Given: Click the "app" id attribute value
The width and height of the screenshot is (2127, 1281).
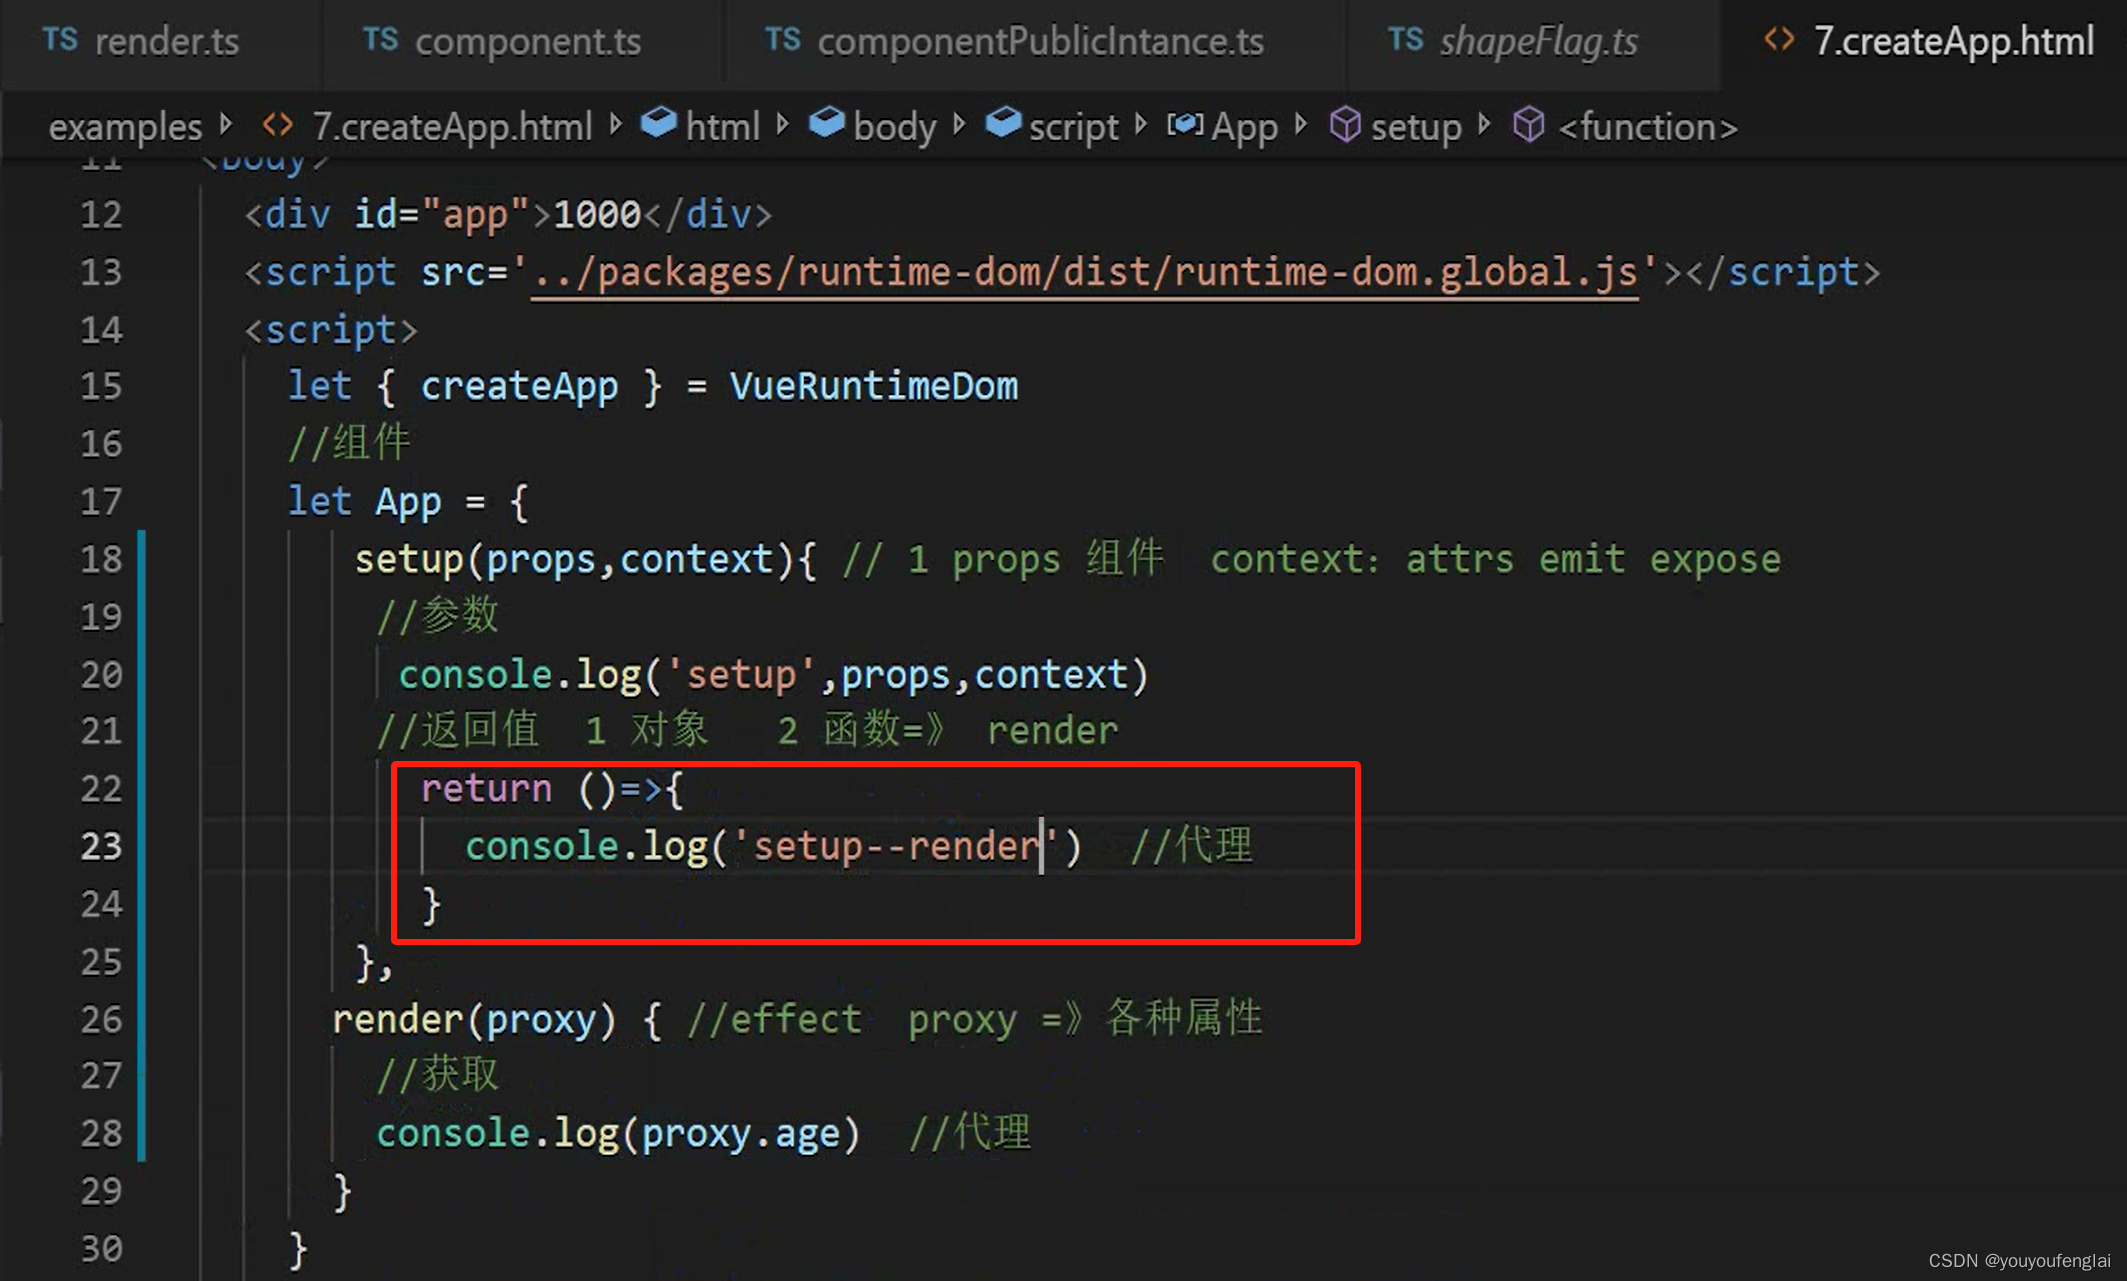Looking at the screenshot, I should (476, 215).
